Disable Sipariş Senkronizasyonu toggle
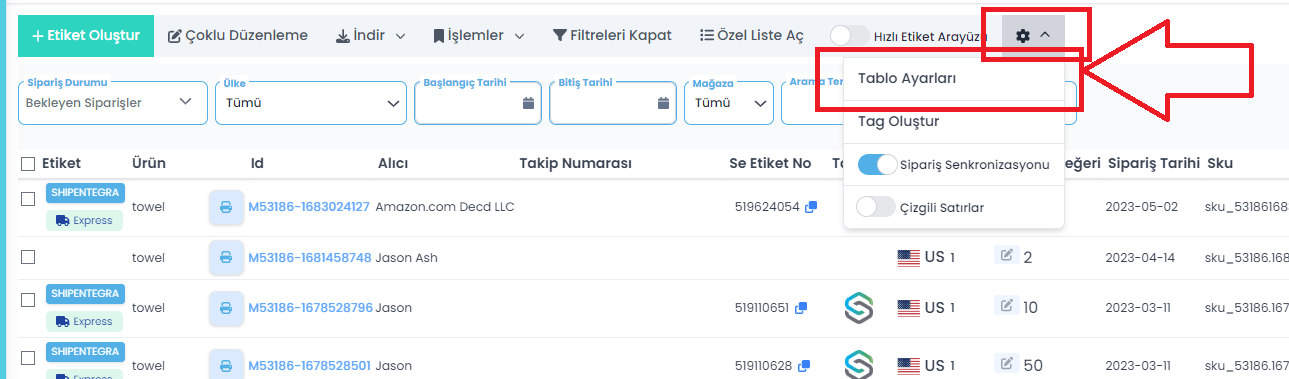Viewport: 1289px width, 379px height. [x=877, y=164]
